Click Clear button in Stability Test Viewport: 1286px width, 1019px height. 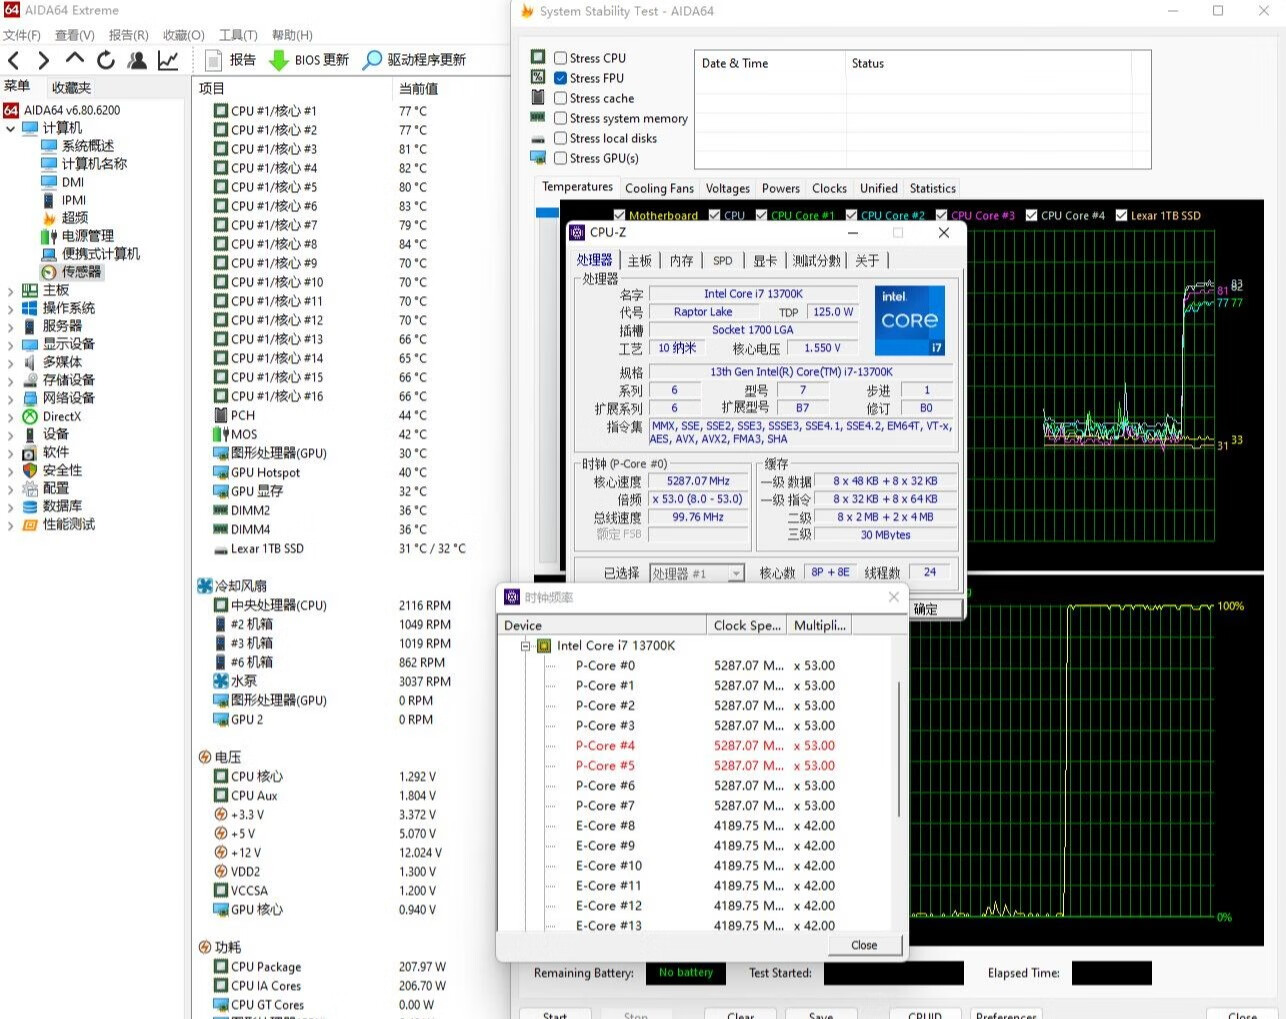(x=741, y=1013)
